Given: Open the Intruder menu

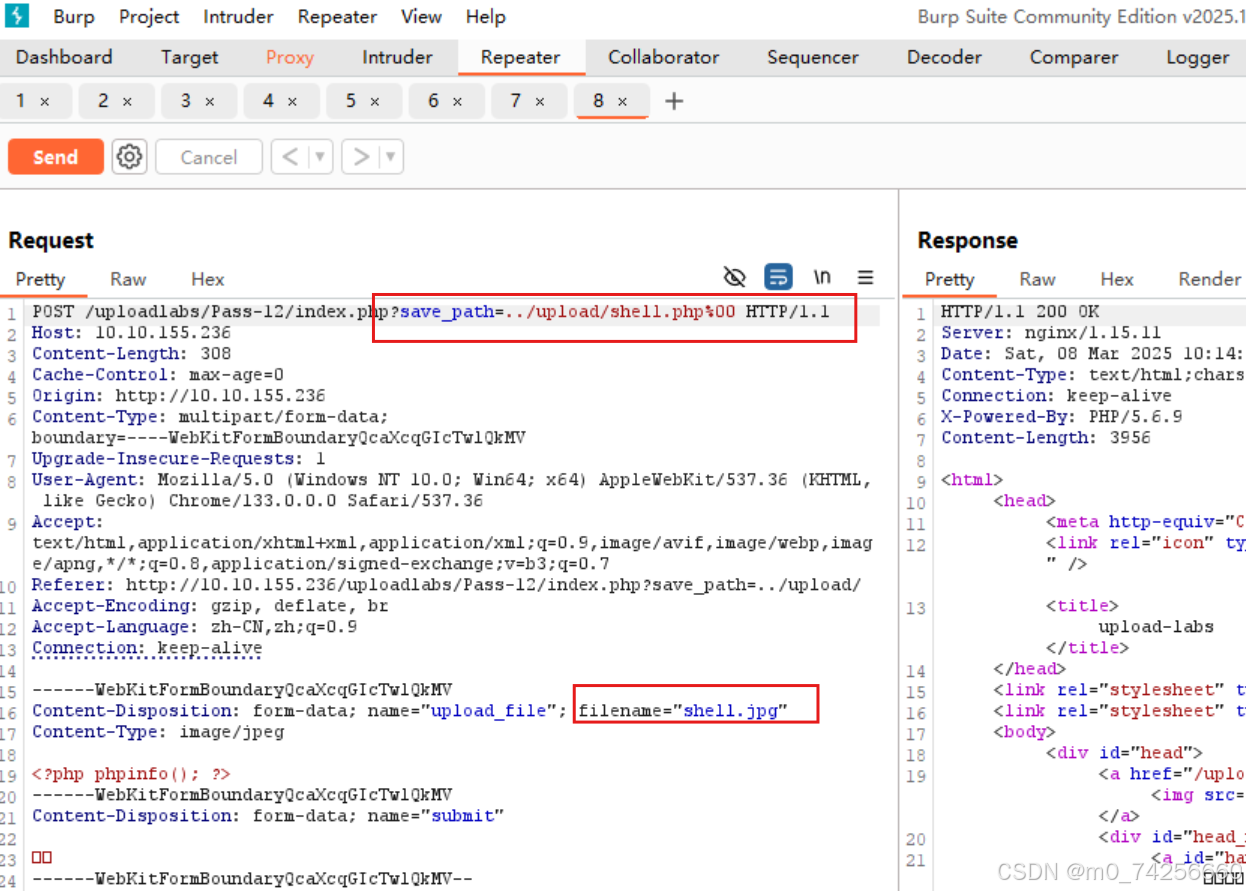Looking at the screenshot, I should [238, 17].
